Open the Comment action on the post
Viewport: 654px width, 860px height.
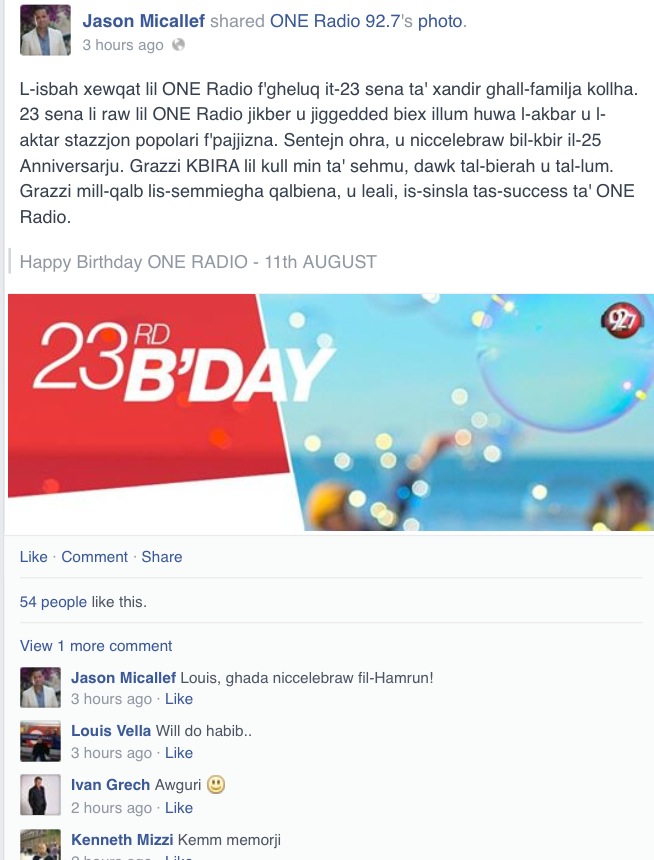(94, 557)
